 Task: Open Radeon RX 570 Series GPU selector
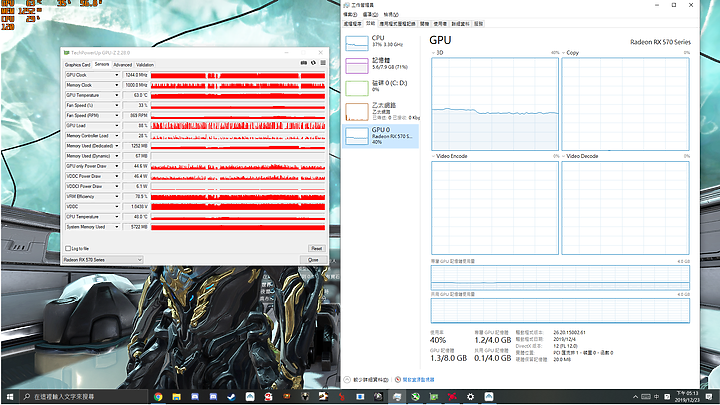(x=102, y=260)
